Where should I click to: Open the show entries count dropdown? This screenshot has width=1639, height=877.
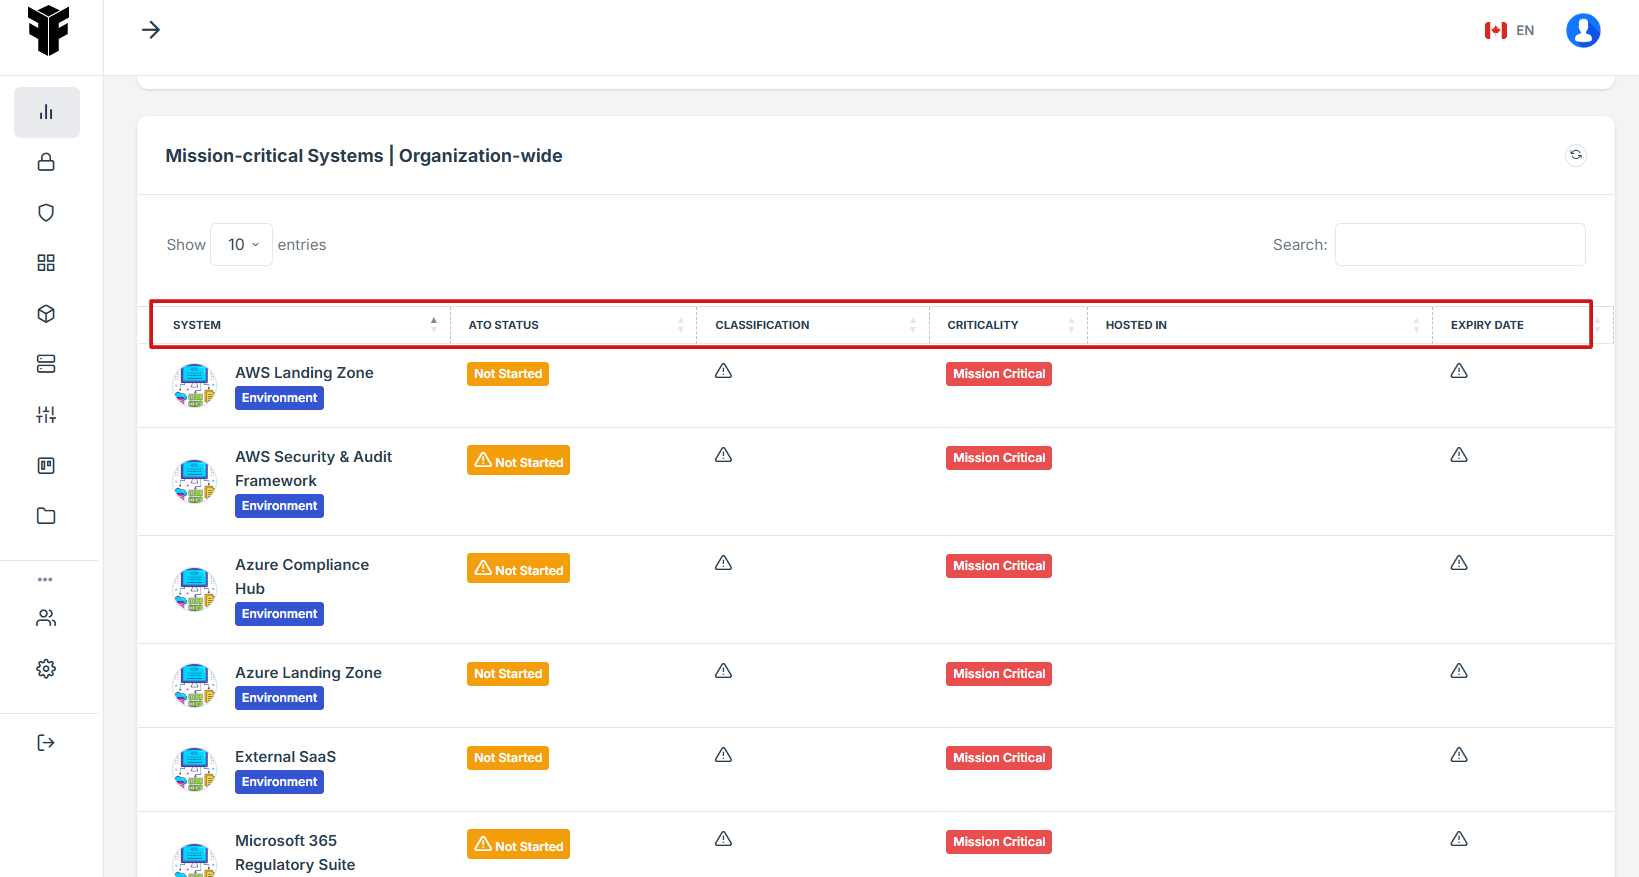click(242, 245)
